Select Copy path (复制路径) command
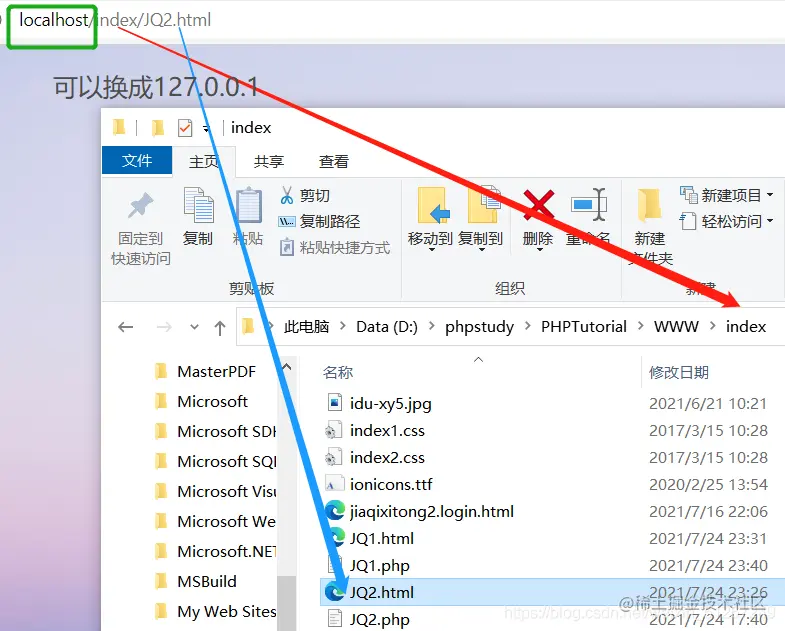The width and height of the screenshot is (785, 631). (319, 221)
